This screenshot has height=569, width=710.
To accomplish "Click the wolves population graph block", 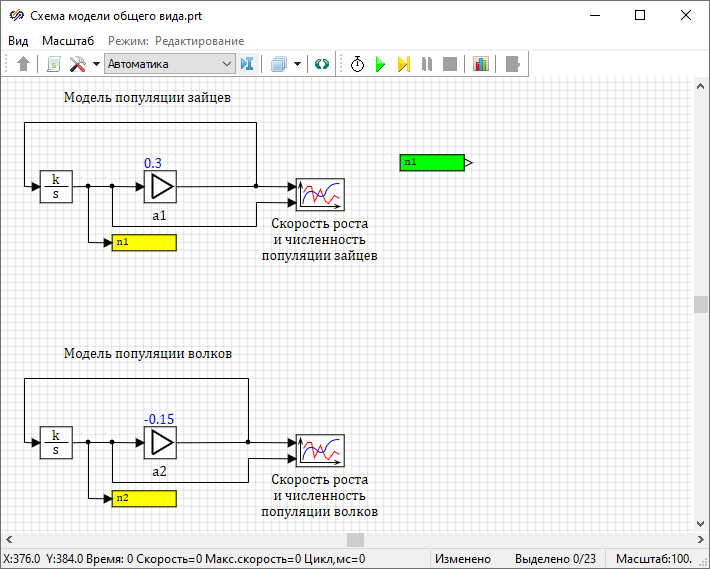I will (320, 450).
